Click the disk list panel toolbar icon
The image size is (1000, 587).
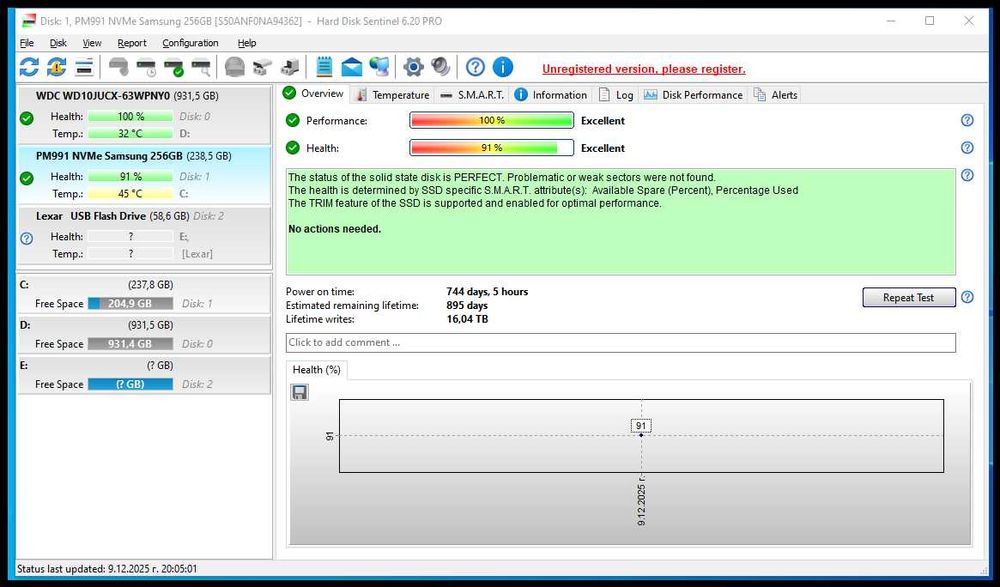coord(84,67)
